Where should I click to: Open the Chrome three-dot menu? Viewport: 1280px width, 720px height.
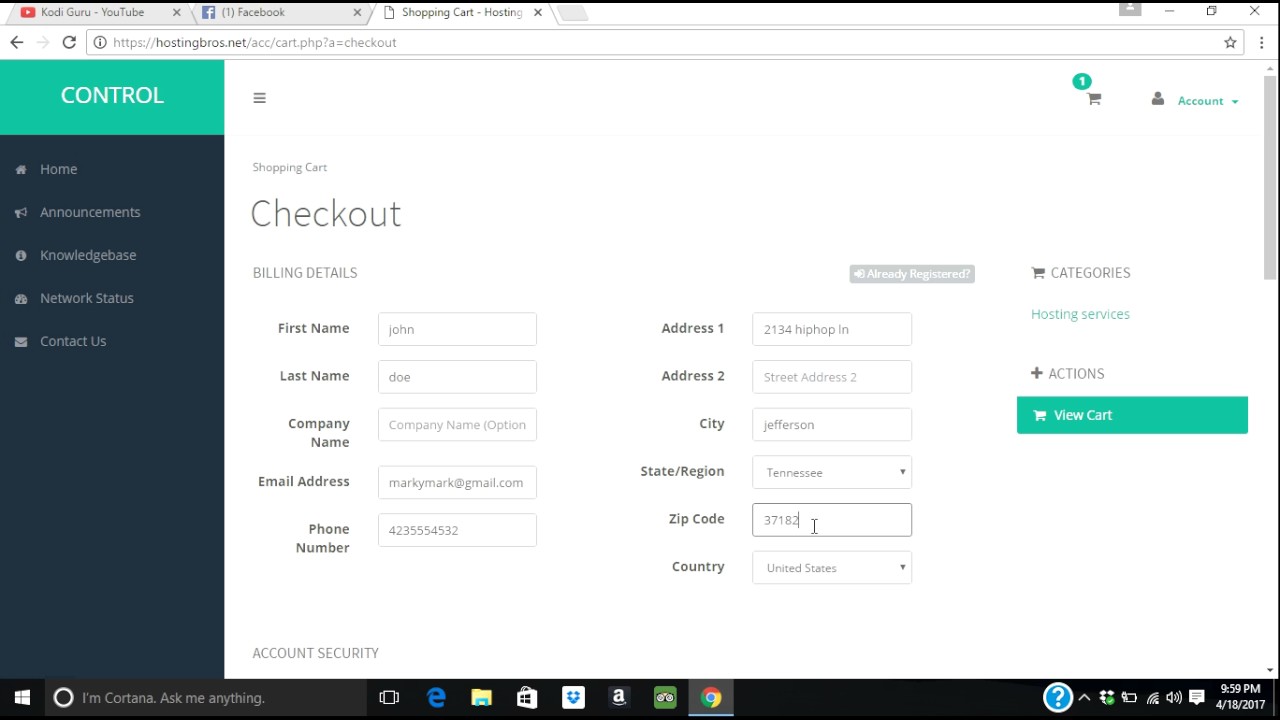[x=1262, y=42]
